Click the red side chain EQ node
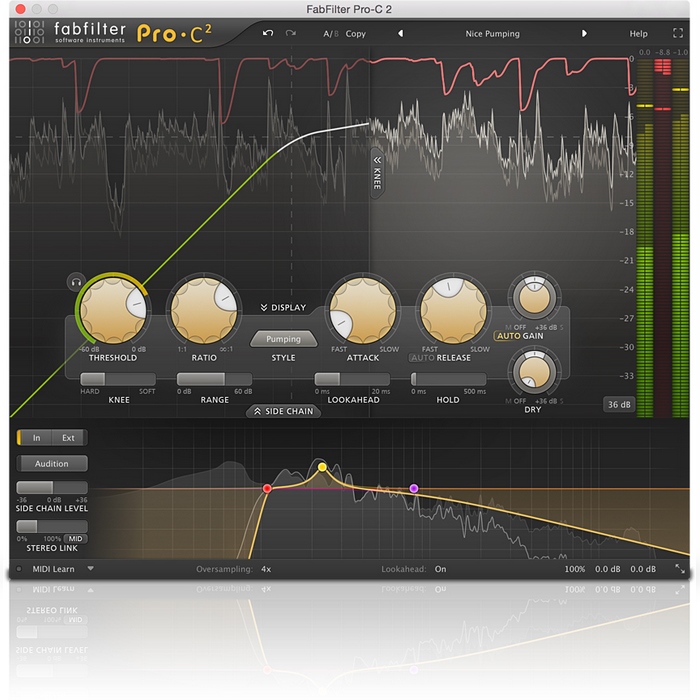The image size is (700, 700). (x=267, y=488)
